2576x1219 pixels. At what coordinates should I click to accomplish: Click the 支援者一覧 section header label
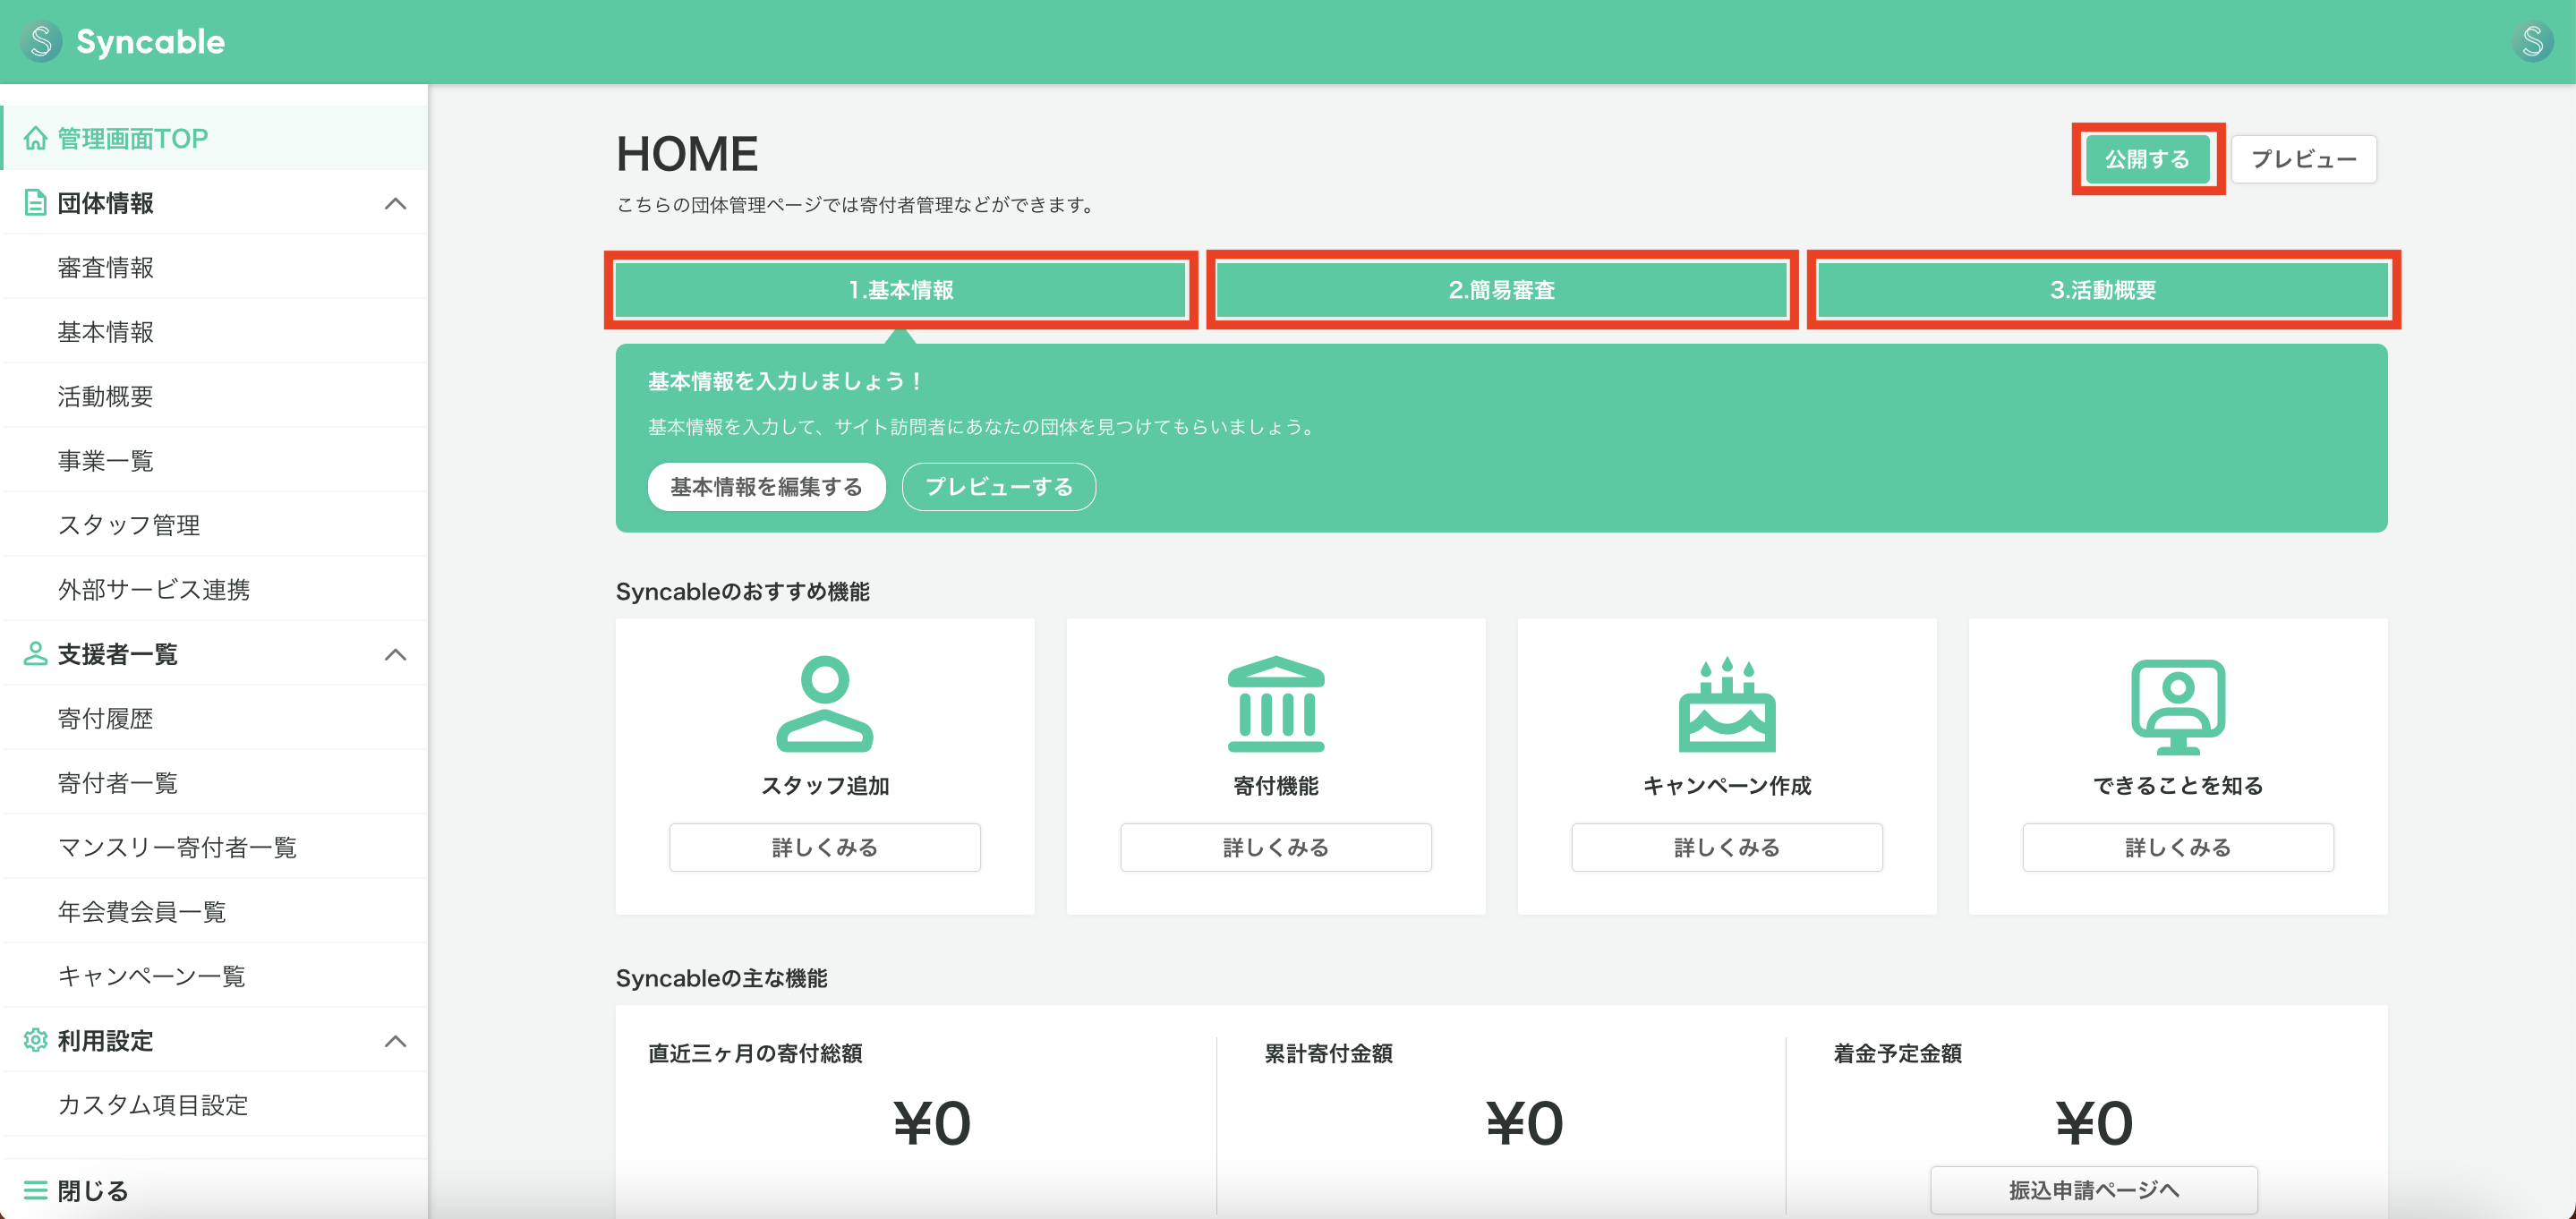117,654
